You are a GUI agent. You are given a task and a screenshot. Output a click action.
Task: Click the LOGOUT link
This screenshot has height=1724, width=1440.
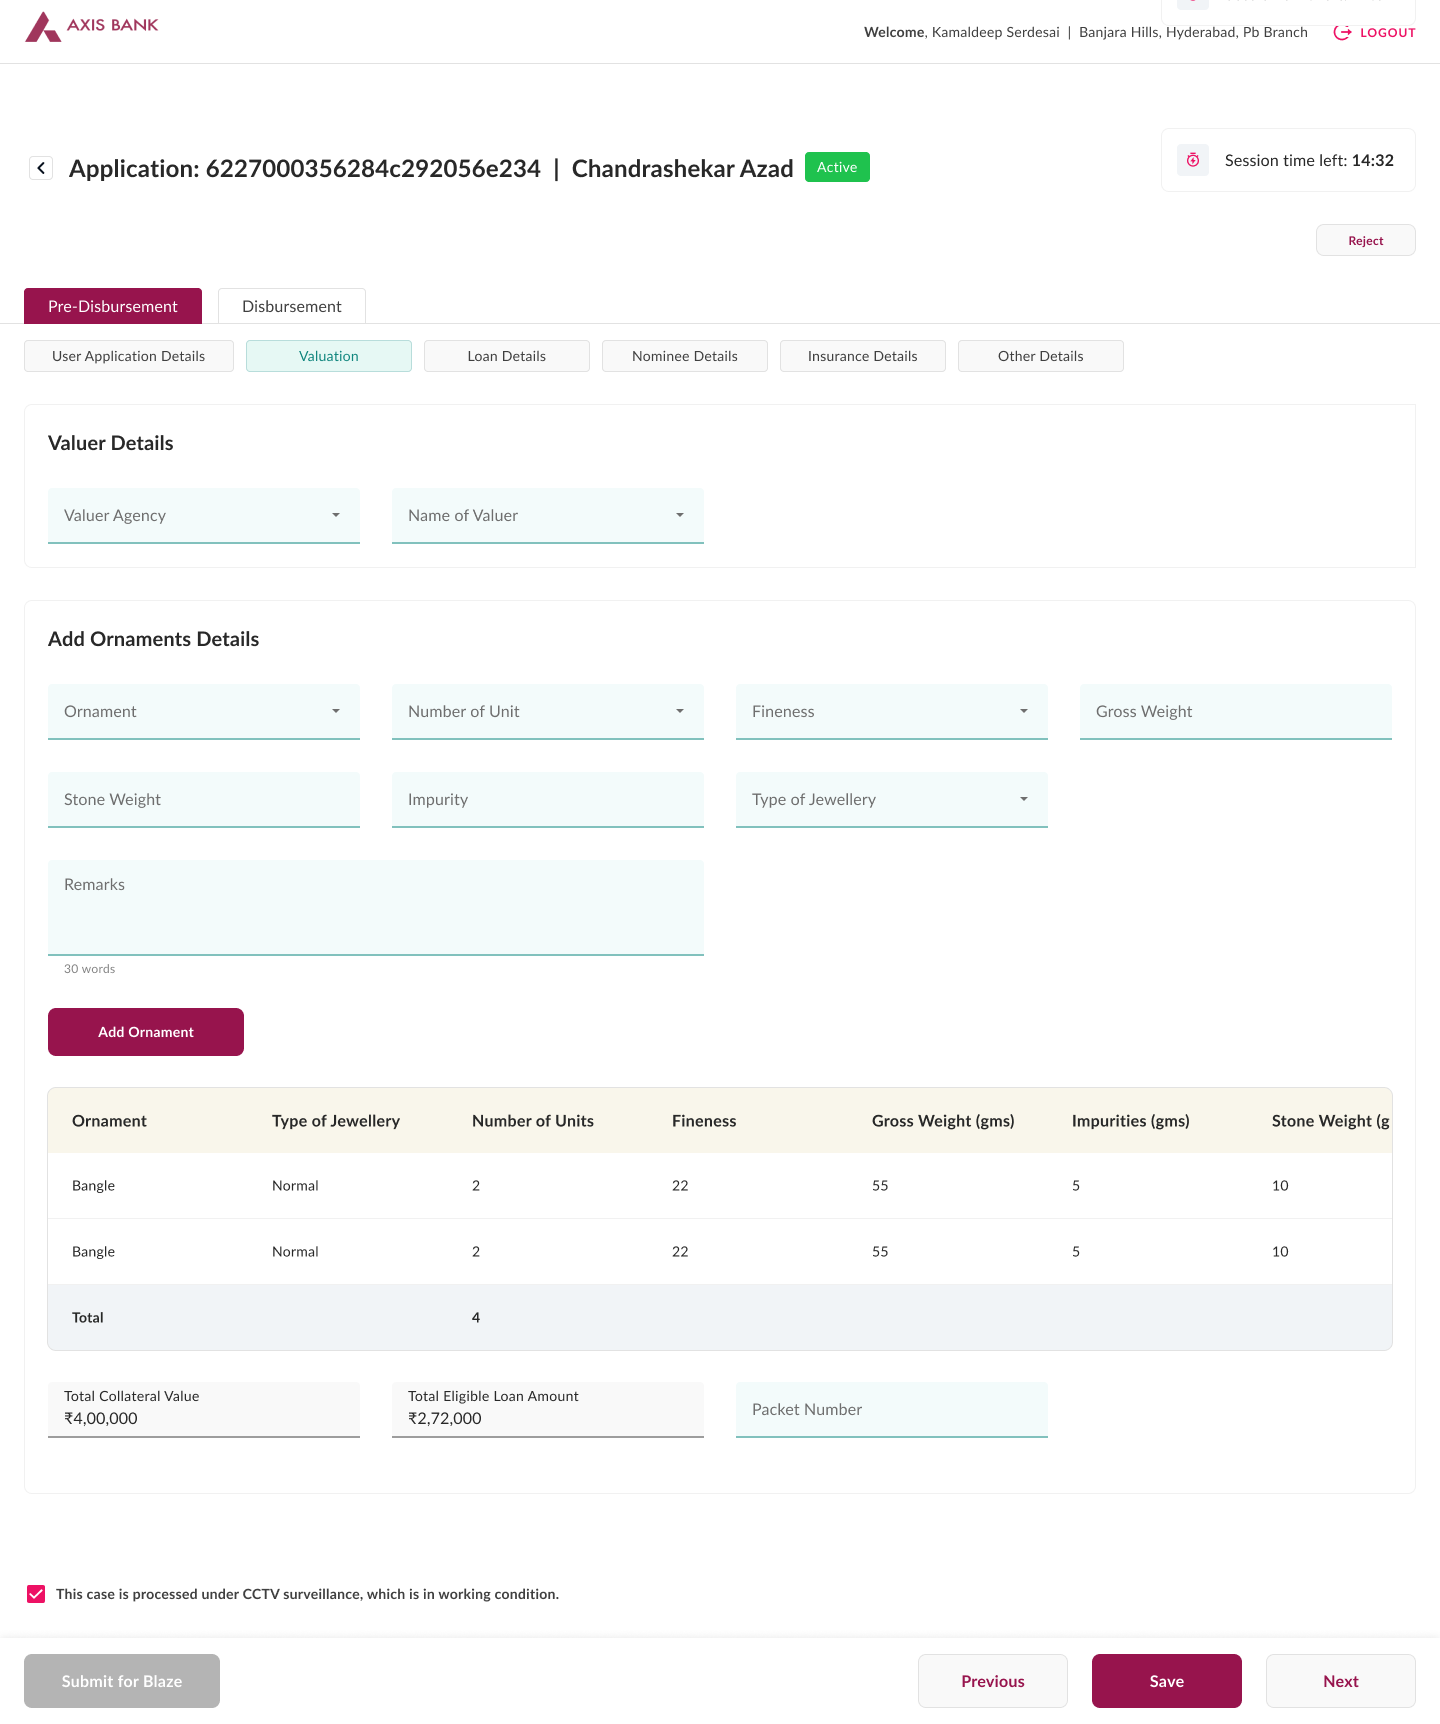click(x=1388, y=33)
